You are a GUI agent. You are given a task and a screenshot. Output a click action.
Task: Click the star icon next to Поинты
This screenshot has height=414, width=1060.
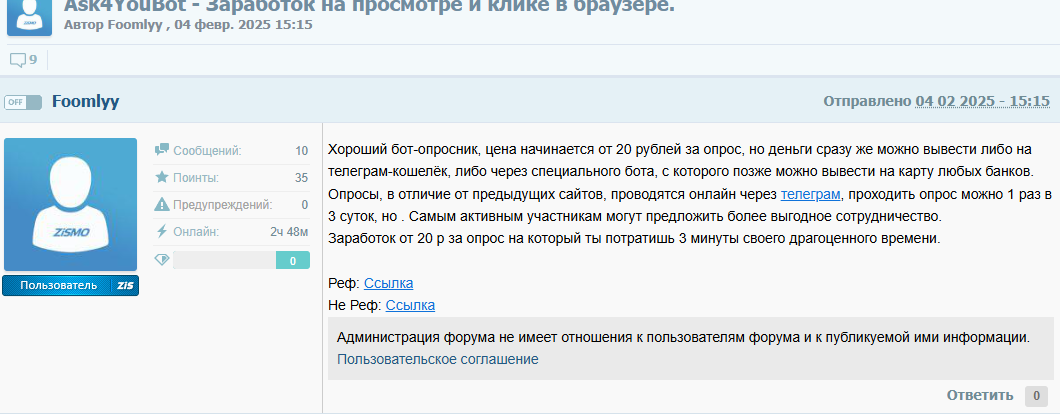[161, 178]
